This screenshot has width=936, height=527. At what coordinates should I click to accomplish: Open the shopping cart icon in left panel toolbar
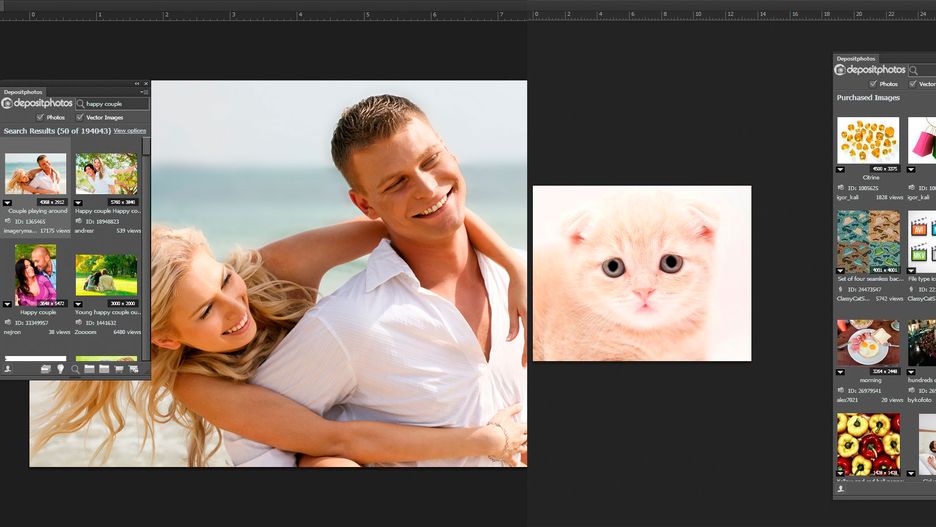[x=119, y=369]
